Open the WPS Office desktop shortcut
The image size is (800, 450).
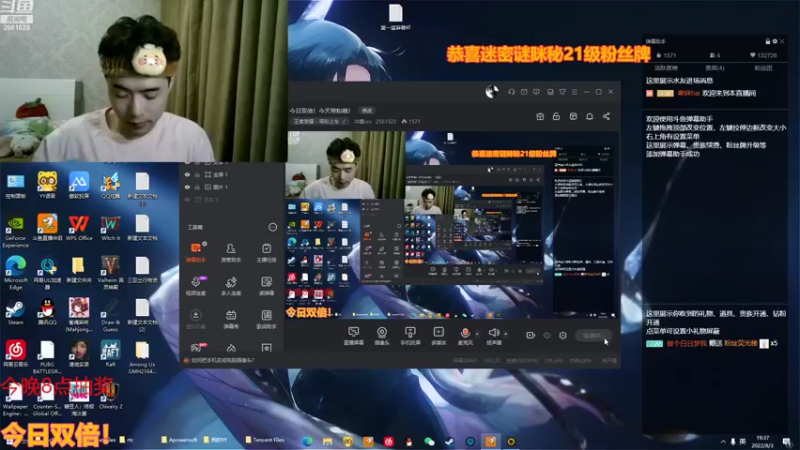[x=79, y=228]
